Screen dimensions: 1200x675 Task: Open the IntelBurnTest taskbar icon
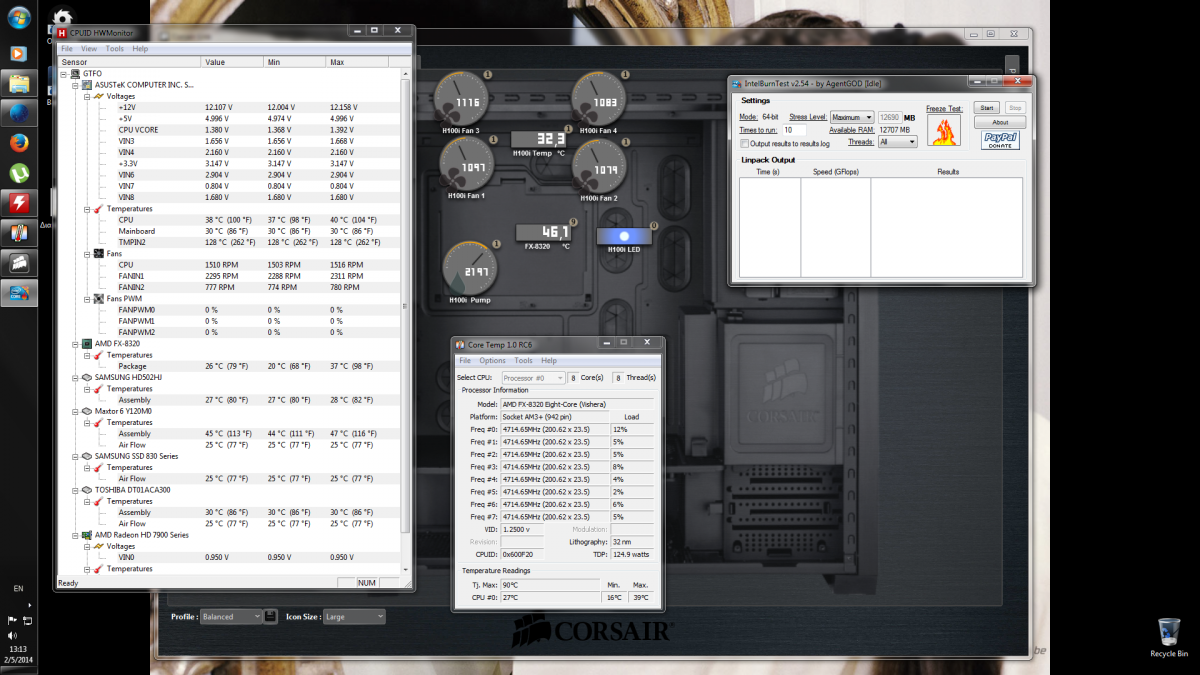[x=19, y=293]
